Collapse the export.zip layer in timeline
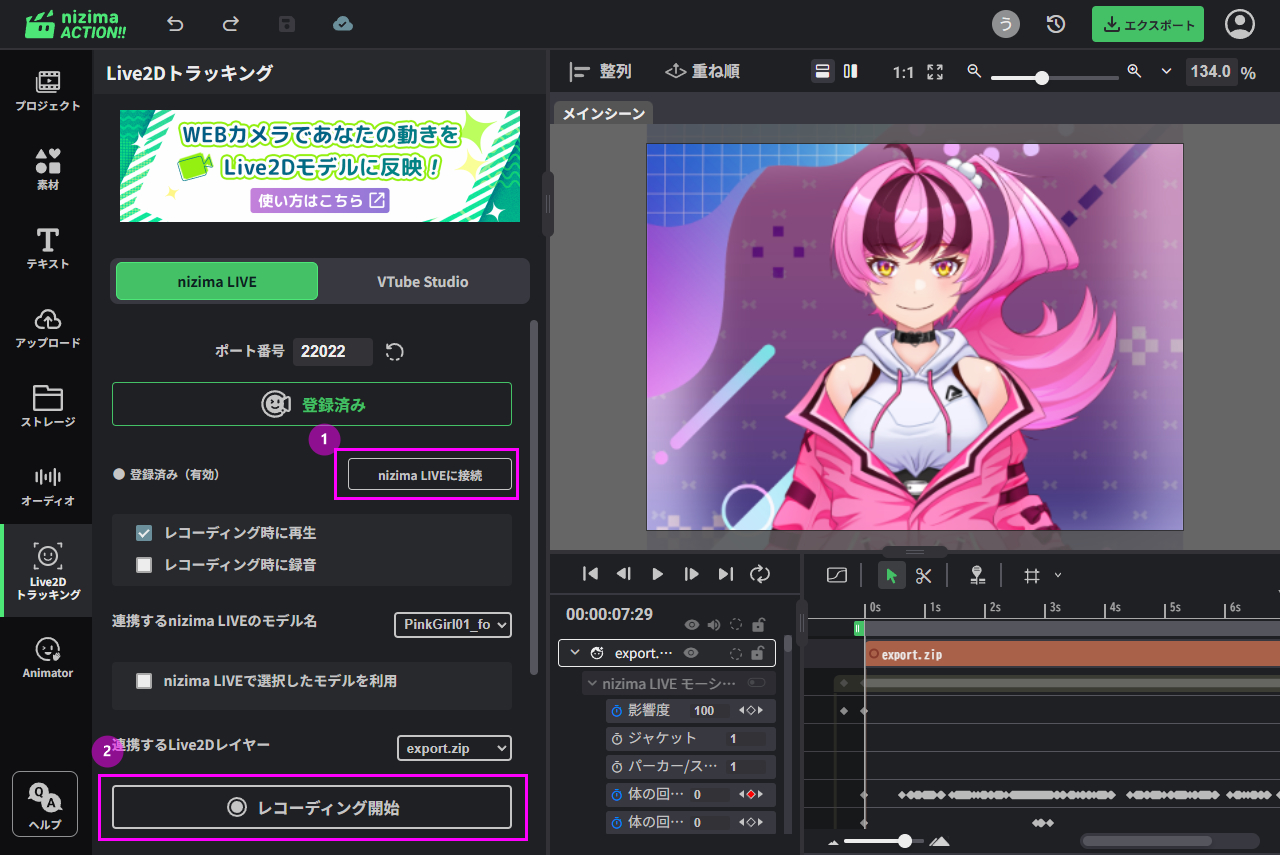This screenshot has height=855, width=1280. point(575,653)
